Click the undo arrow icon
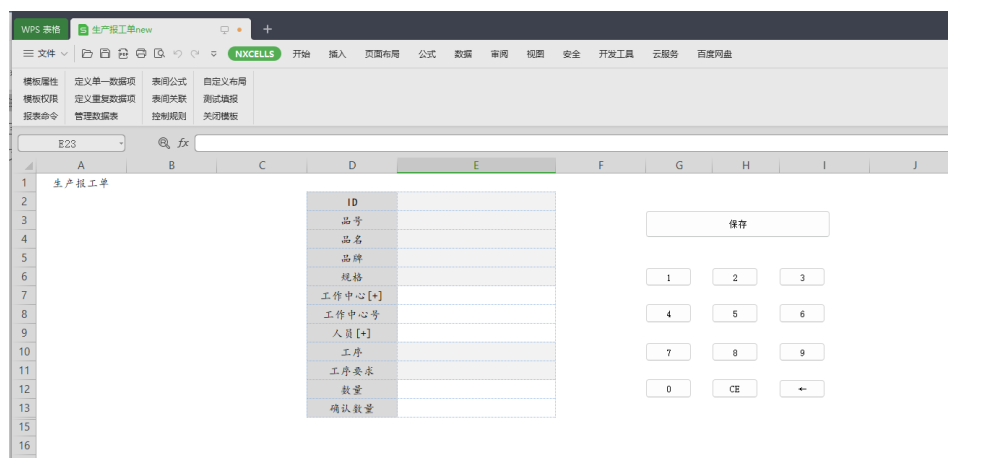The width and height of the screenshot is (994, 464). pyautogui.click(x=178, y=54)
